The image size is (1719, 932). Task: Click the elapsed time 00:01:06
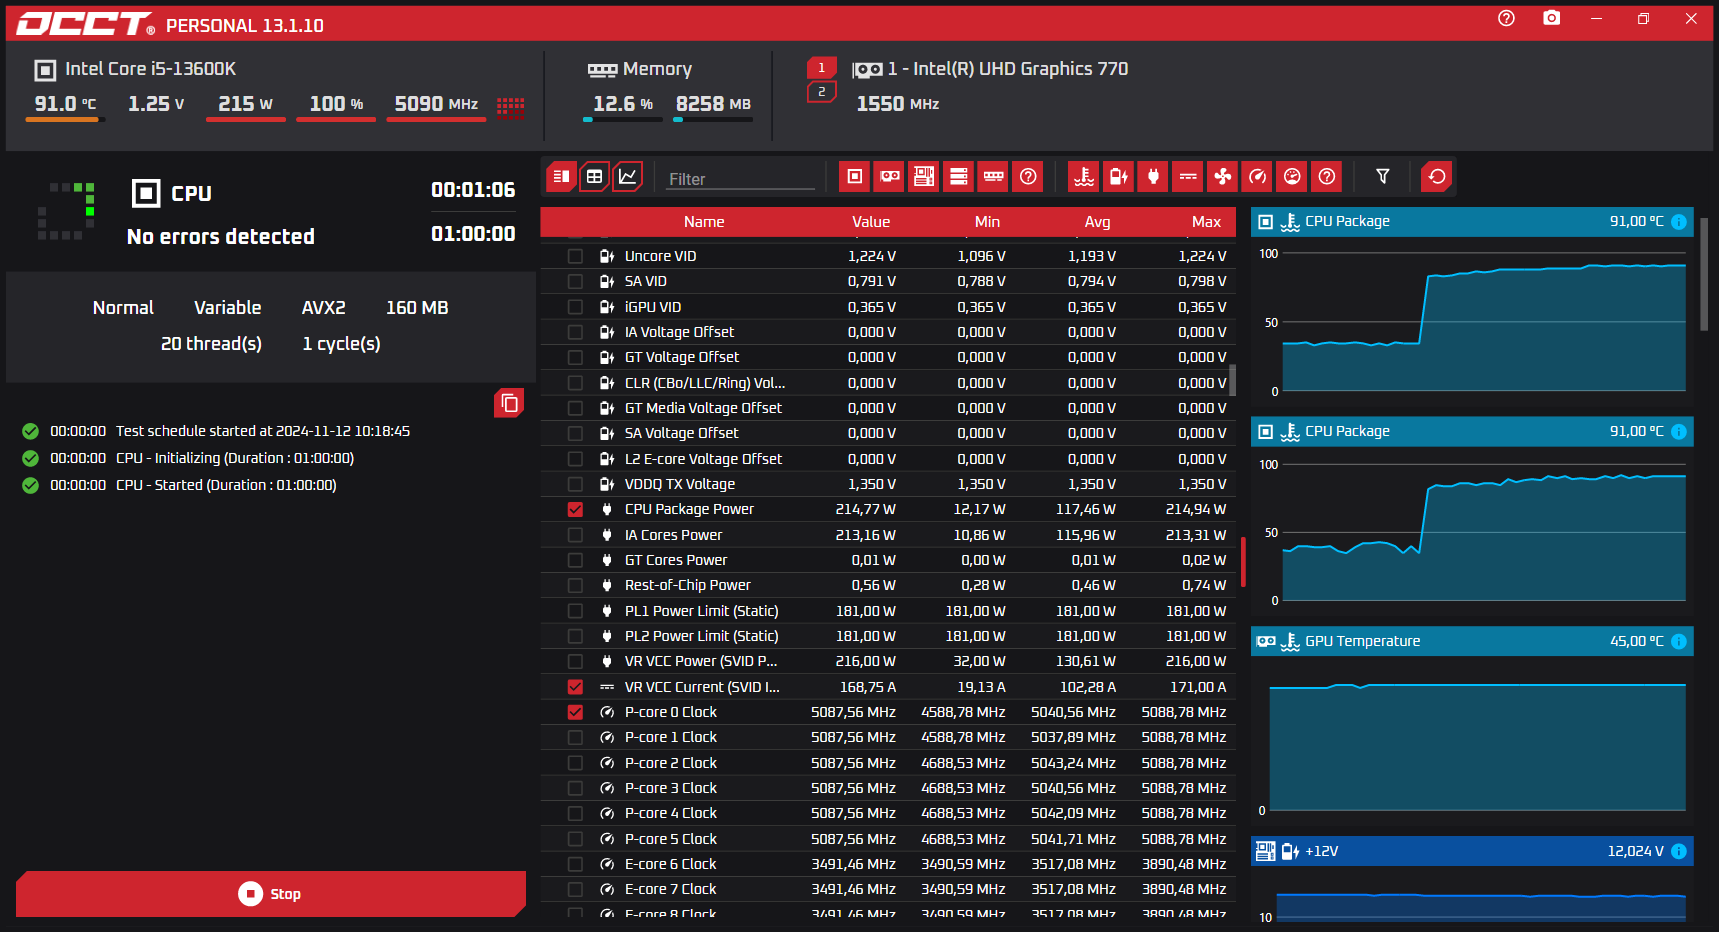[473, 190]
